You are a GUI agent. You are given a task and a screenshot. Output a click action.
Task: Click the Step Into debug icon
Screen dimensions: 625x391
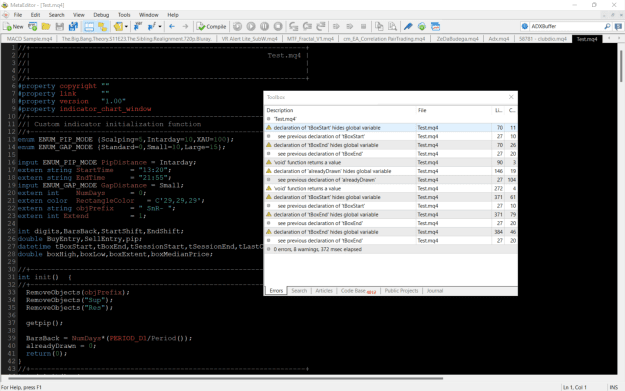tap(294, 27)
